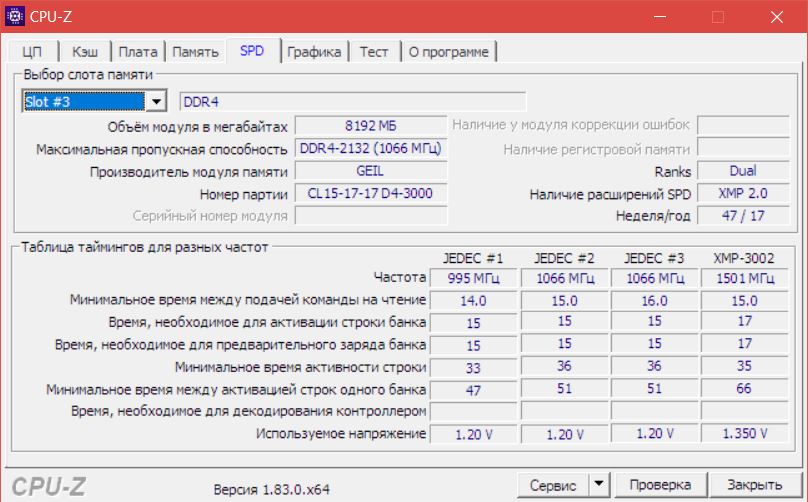
Task: Switch to the Память tab
Action: tap(195, 52)
